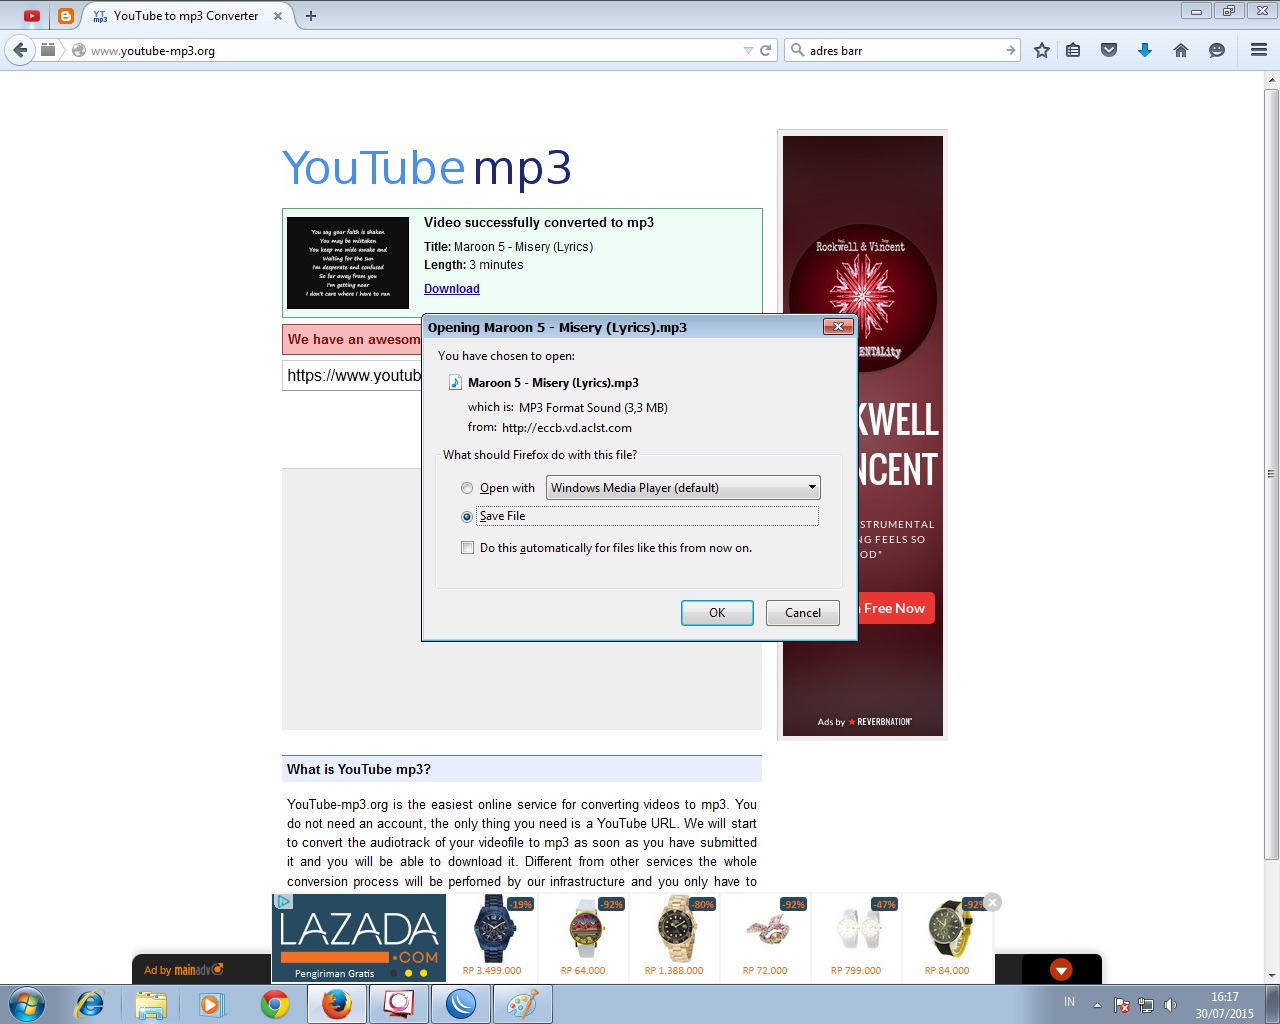Click the page vertical scrollbar thumb
This screenshot has width=1280, height=1024.
(1271, 474)
